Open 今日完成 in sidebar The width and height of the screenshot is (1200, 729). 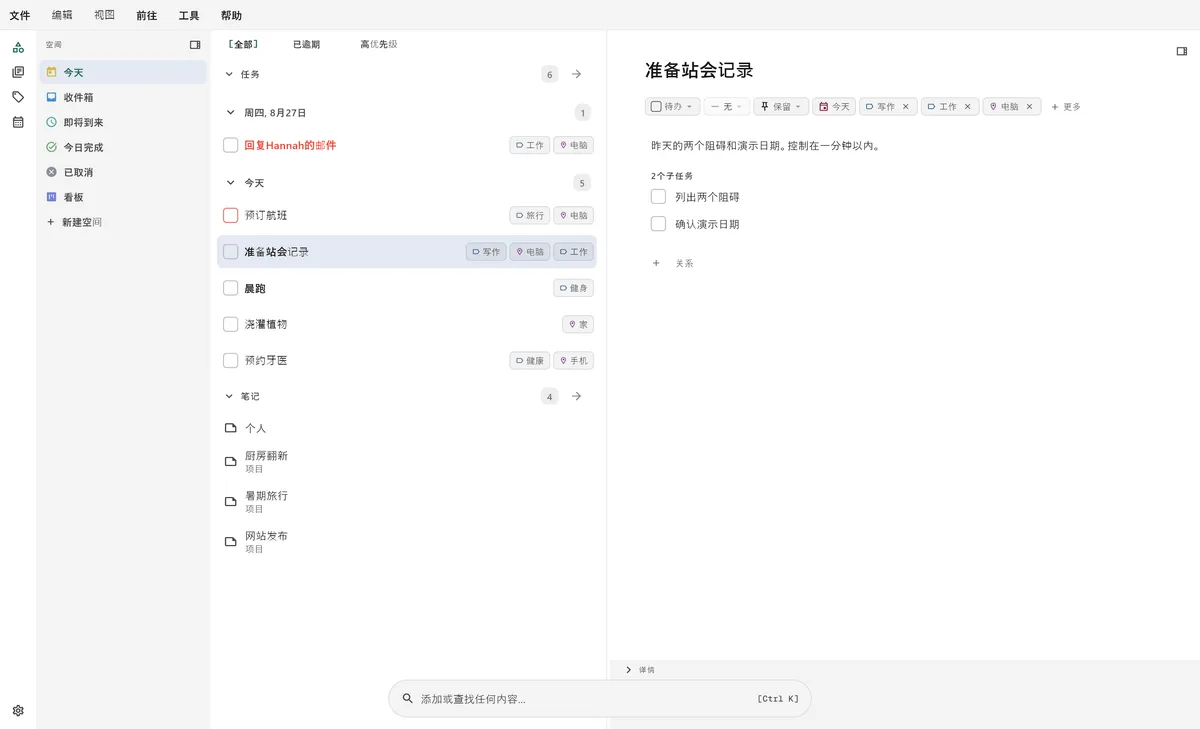pyautogui.click(x=123, y=147)
